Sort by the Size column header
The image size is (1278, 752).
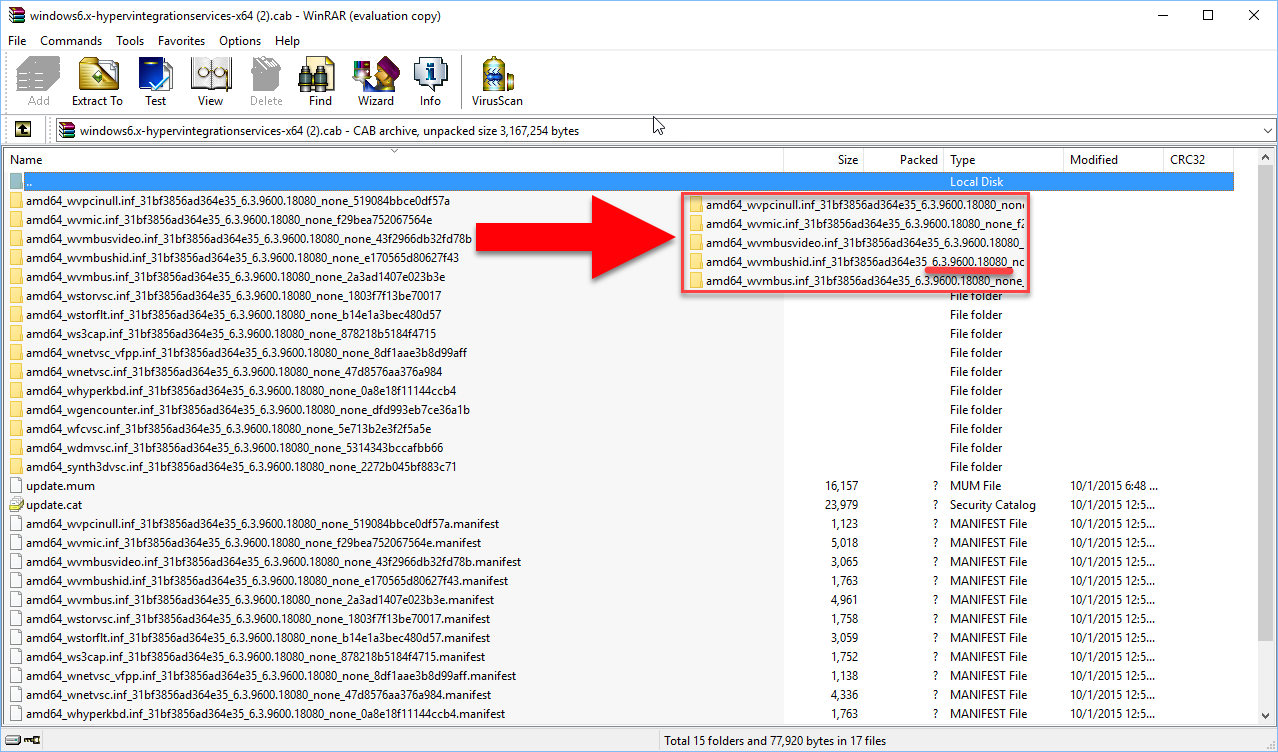point(823,160)
